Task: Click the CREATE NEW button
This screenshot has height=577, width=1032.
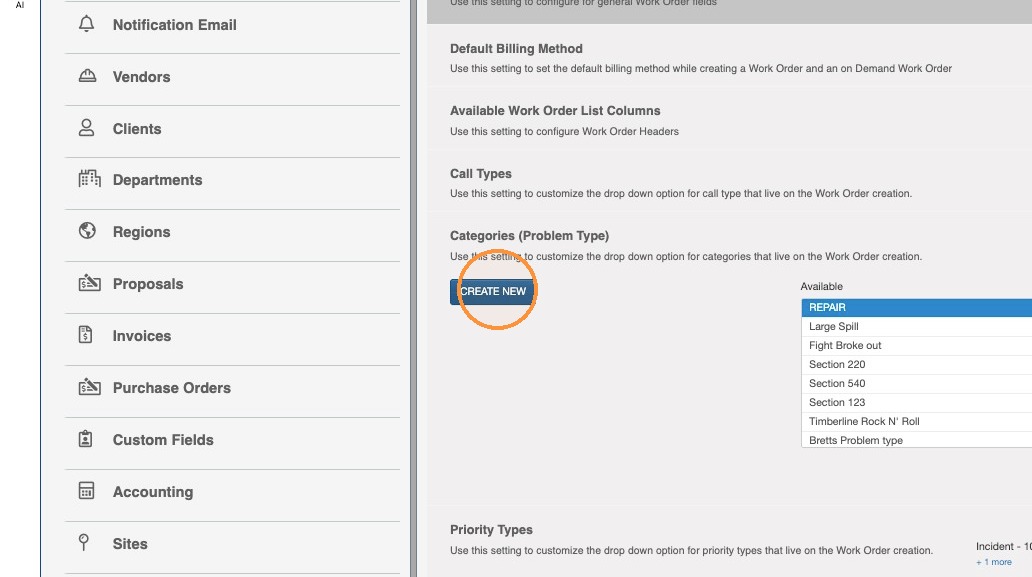Action: coord(492,291)
